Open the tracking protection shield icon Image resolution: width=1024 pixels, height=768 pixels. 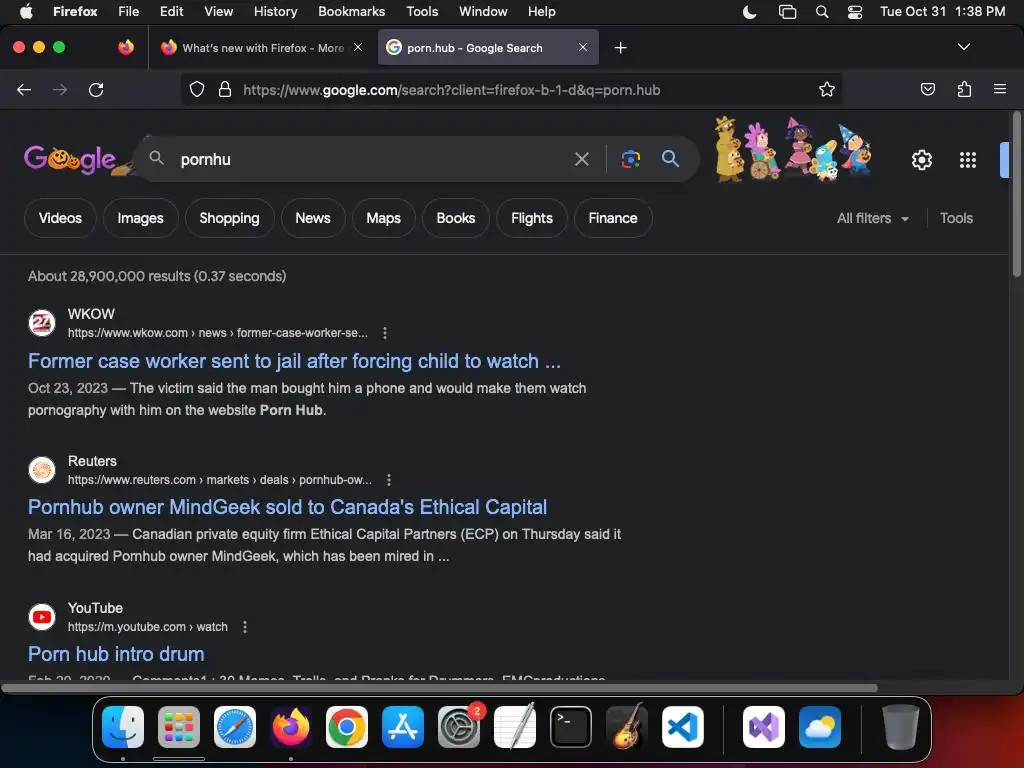click(x=197, y=89)
